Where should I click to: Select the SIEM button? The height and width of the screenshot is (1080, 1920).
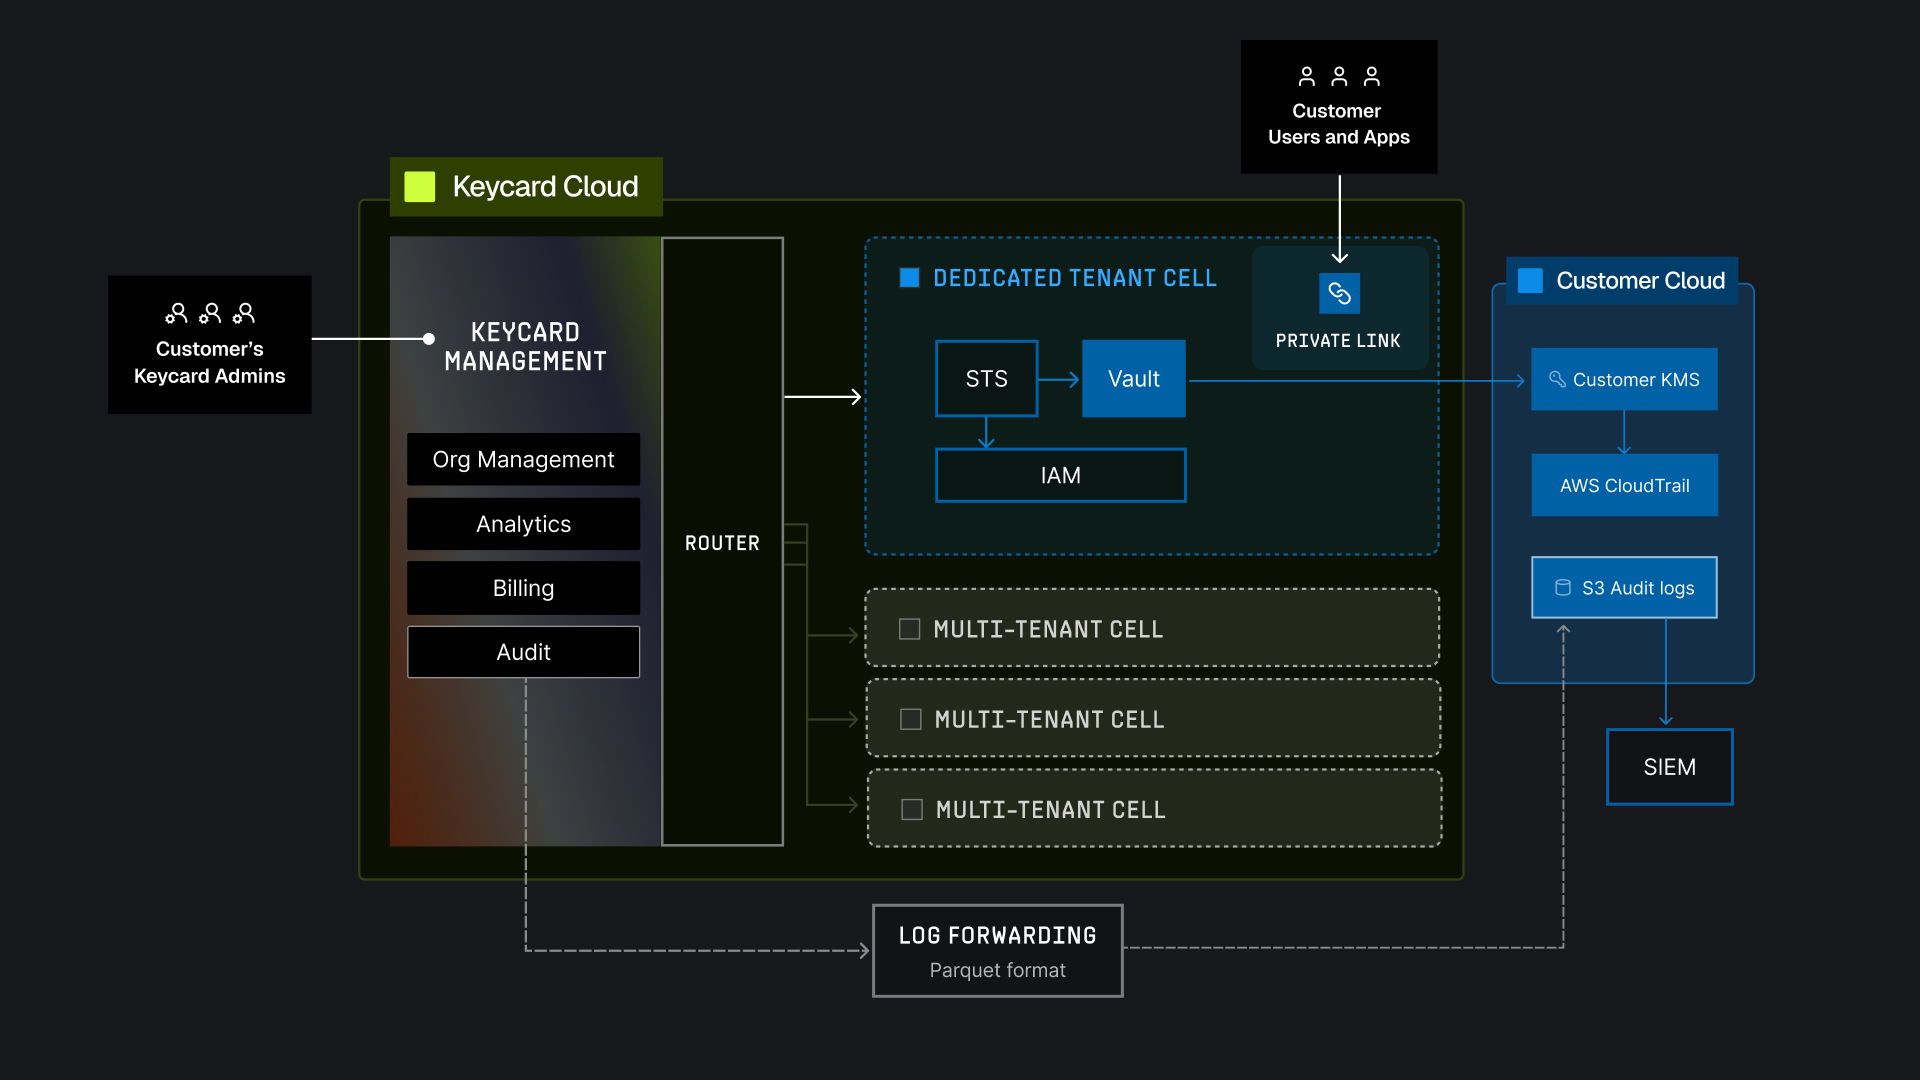[1669, 766]
